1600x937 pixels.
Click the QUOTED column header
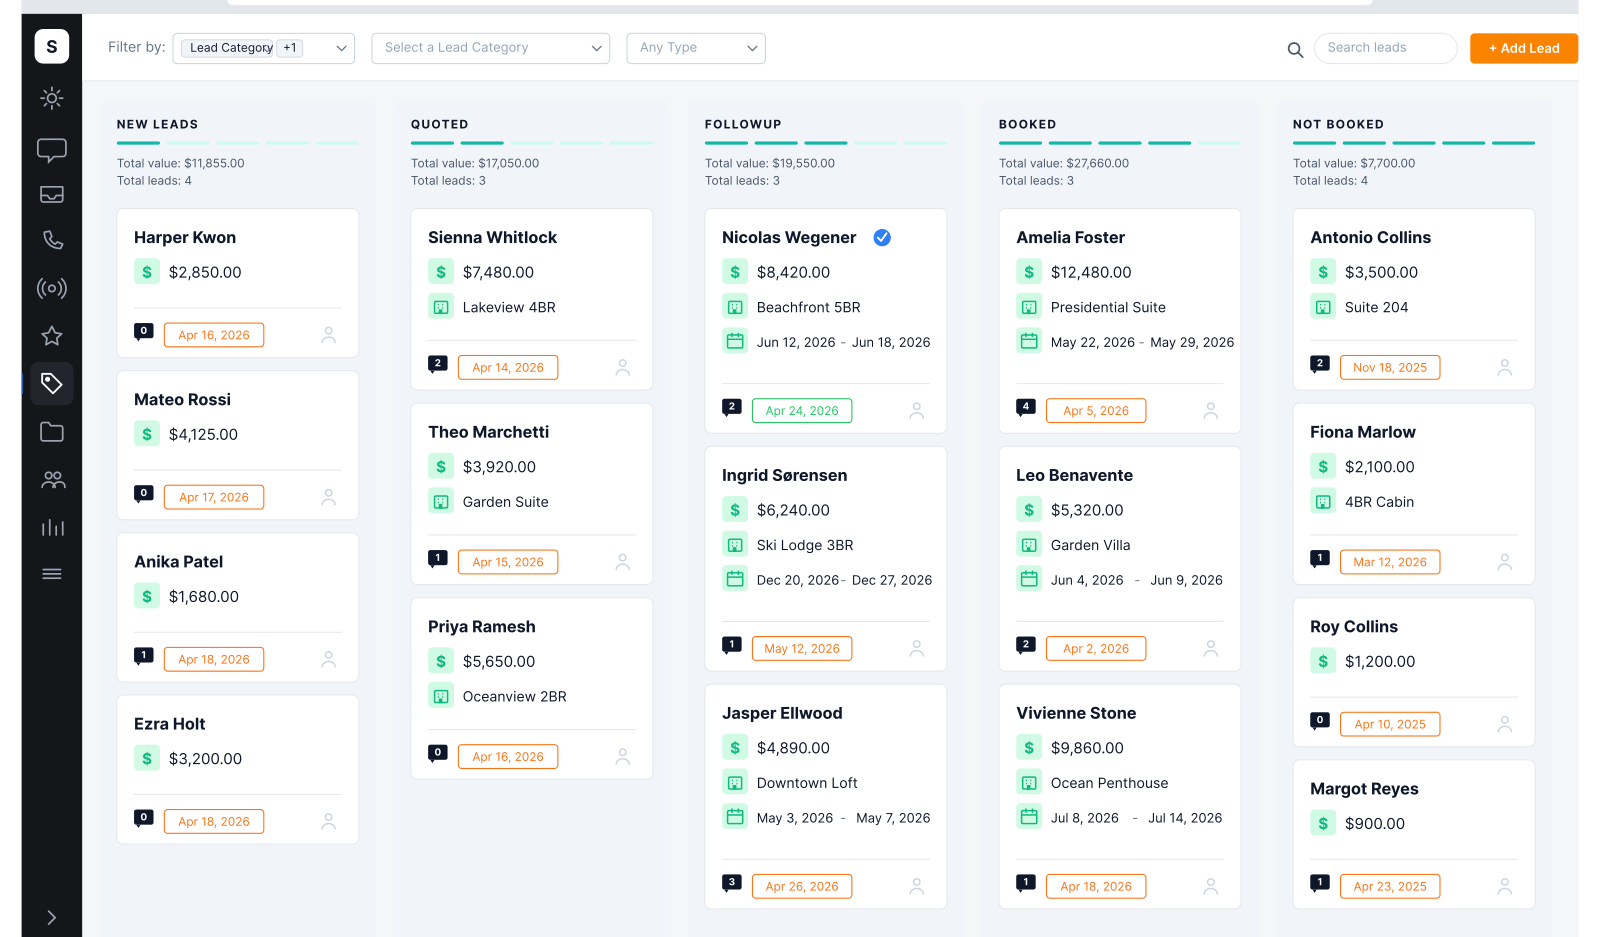click(439, 124)
